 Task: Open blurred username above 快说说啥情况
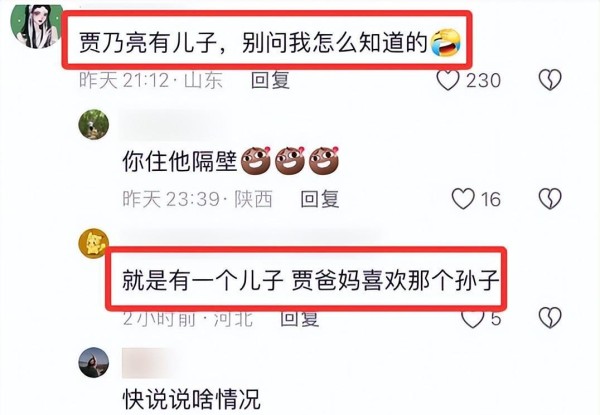[147, 363]
